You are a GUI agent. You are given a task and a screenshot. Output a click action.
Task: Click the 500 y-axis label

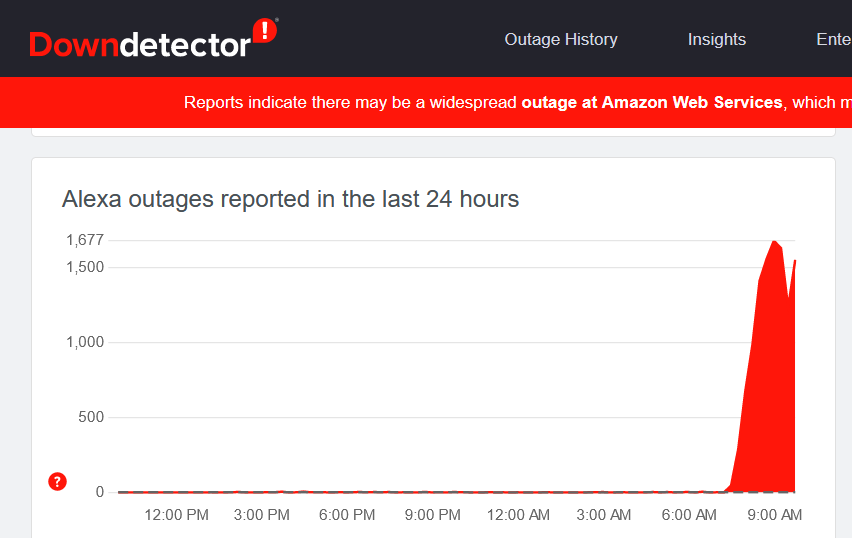(91, 417)
